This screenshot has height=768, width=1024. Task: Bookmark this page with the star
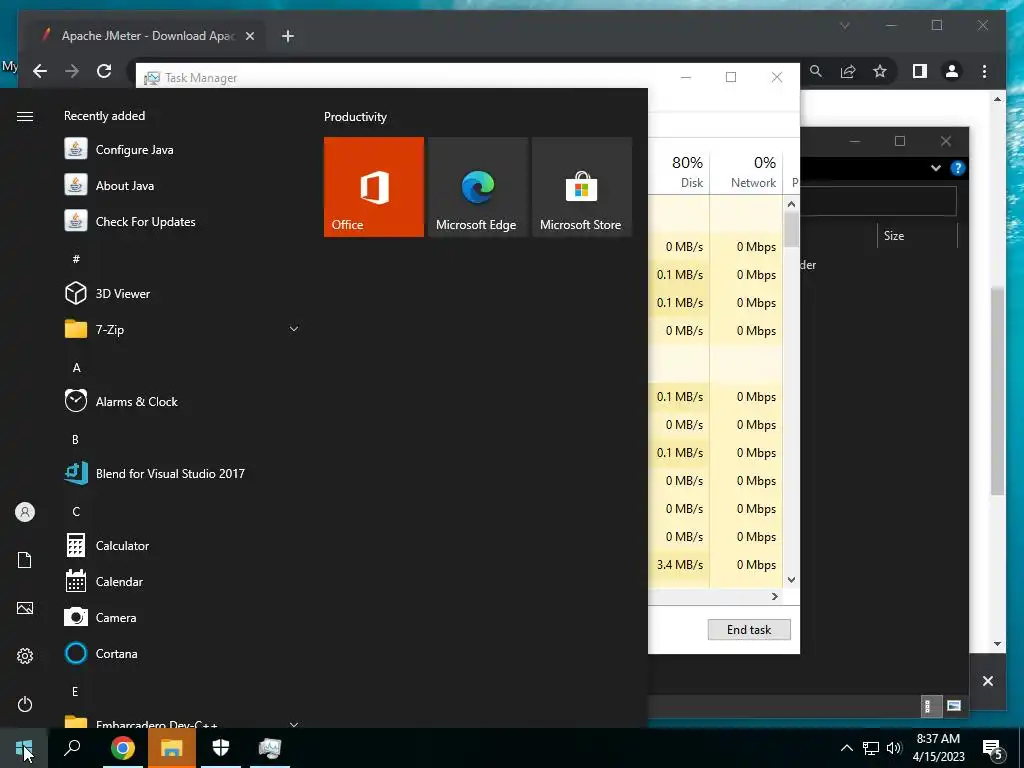pos(880,71)
